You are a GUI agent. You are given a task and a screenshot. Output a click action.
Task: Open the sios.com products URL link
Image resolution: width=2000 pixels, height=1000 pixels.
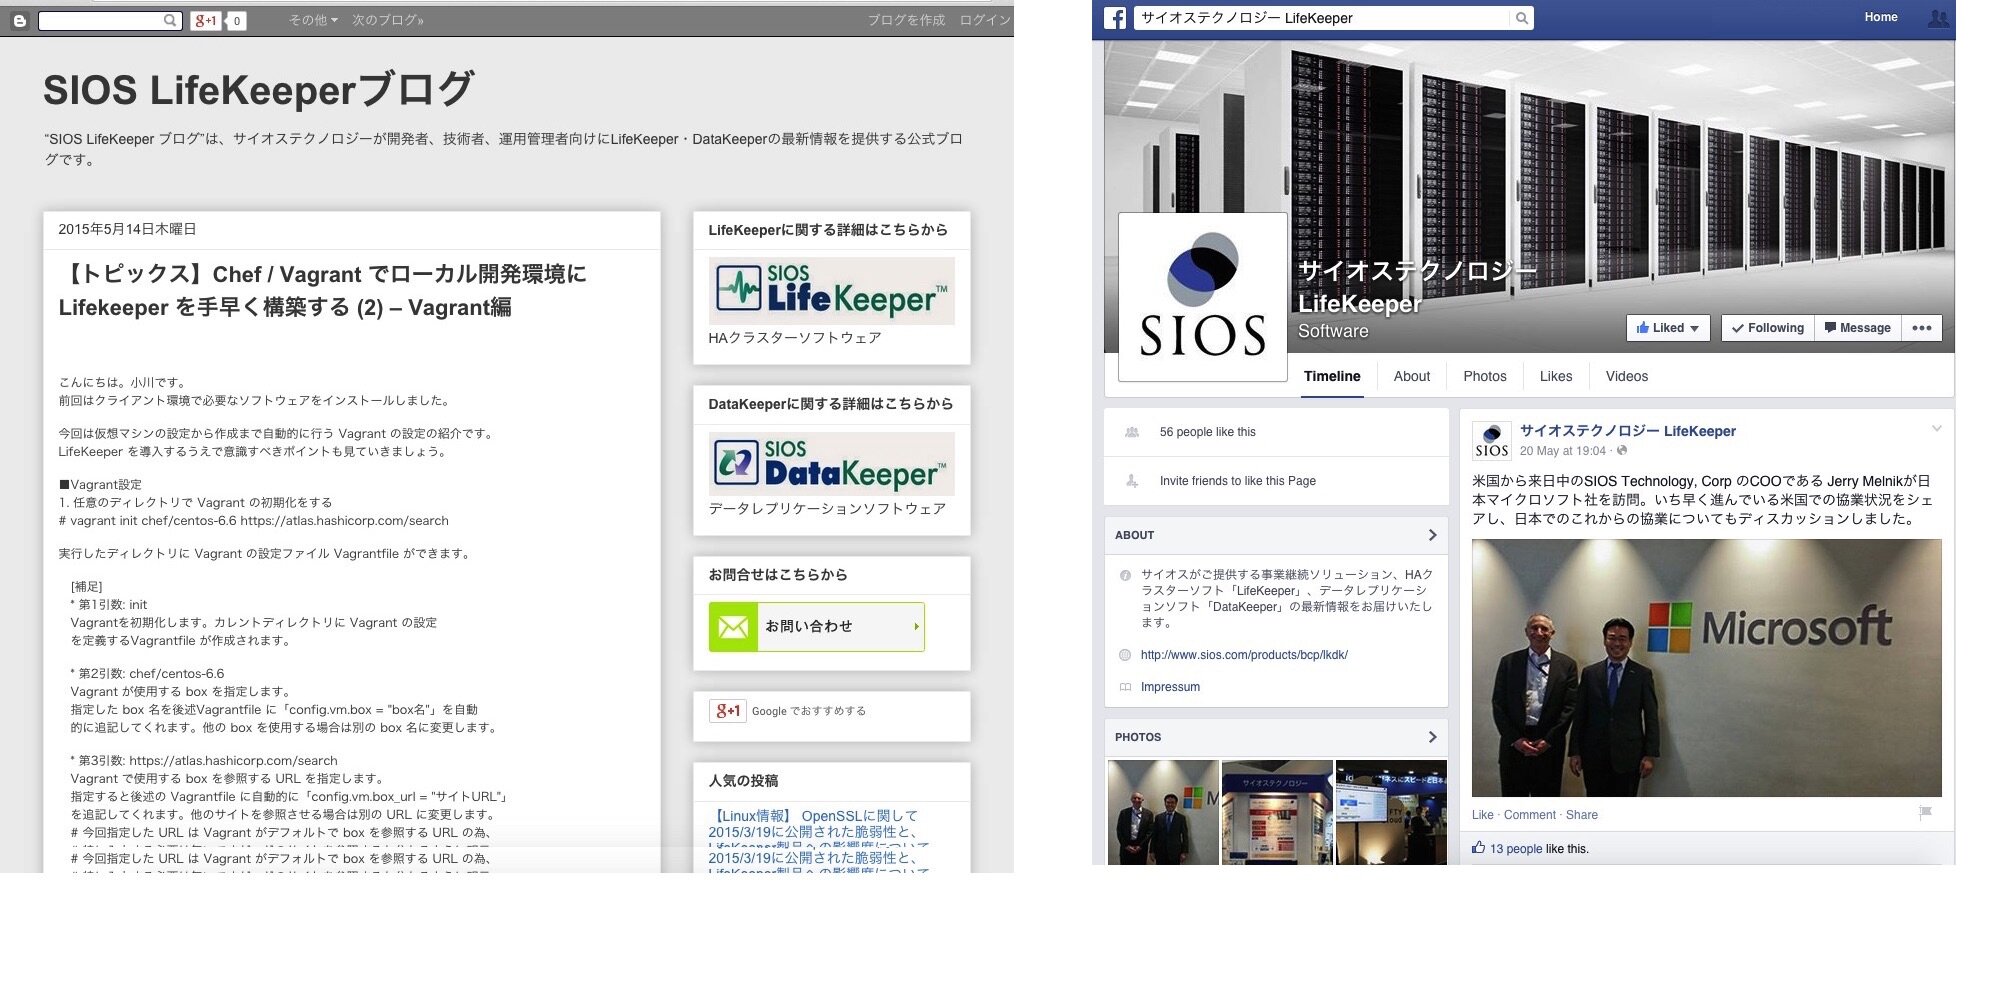coord(1244,655)
